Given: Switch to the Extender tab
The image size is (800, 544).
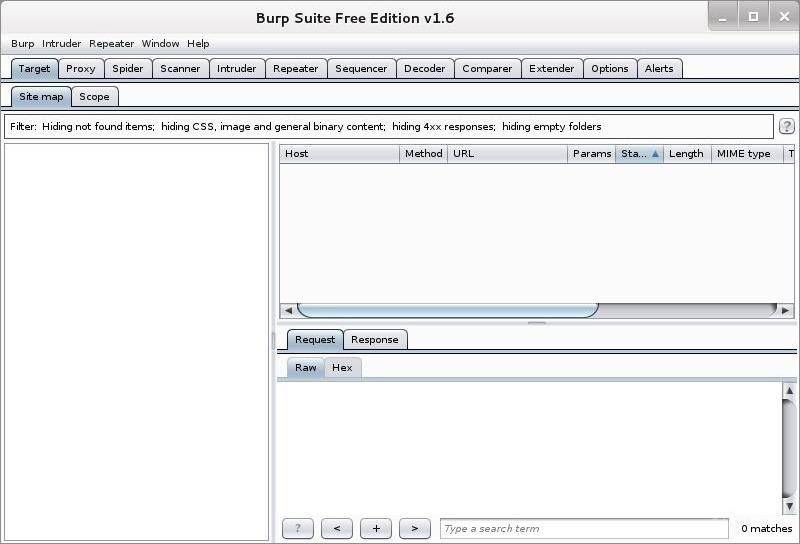Looking at the screenshot, I should coord(552,68).
